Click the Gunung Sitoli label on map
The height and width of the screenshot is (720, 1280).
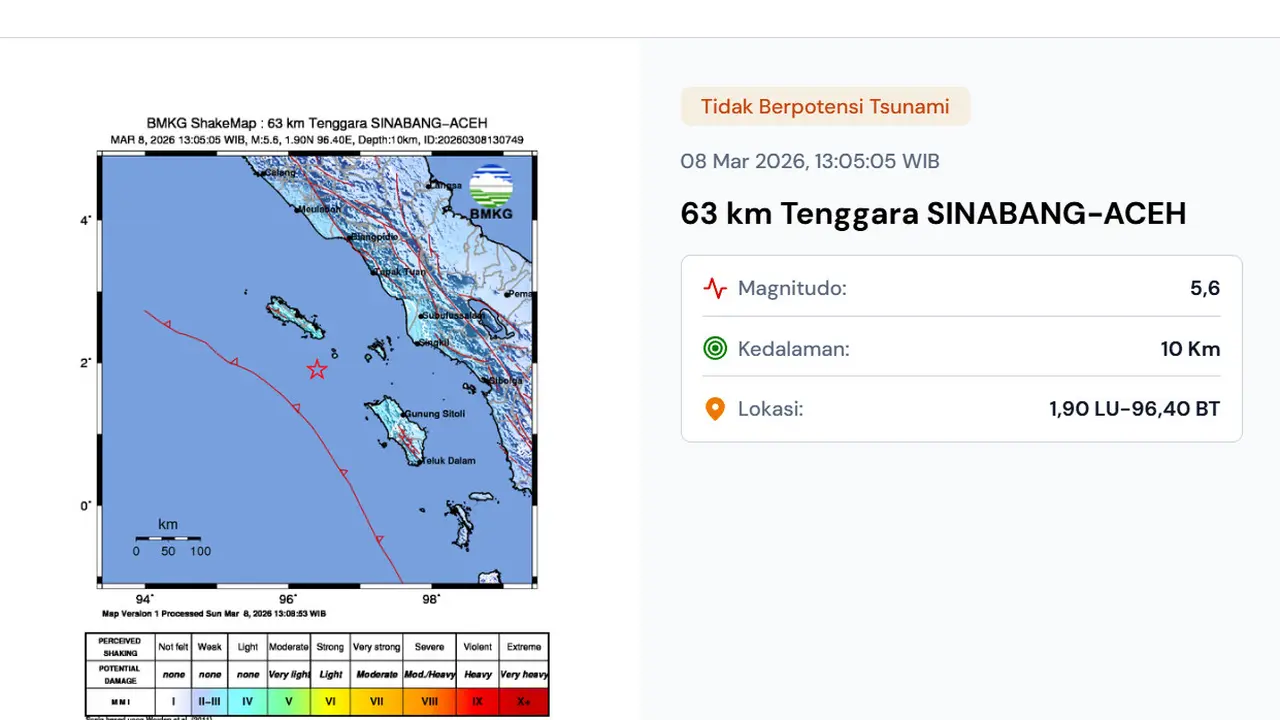click(x=435, y=414)
